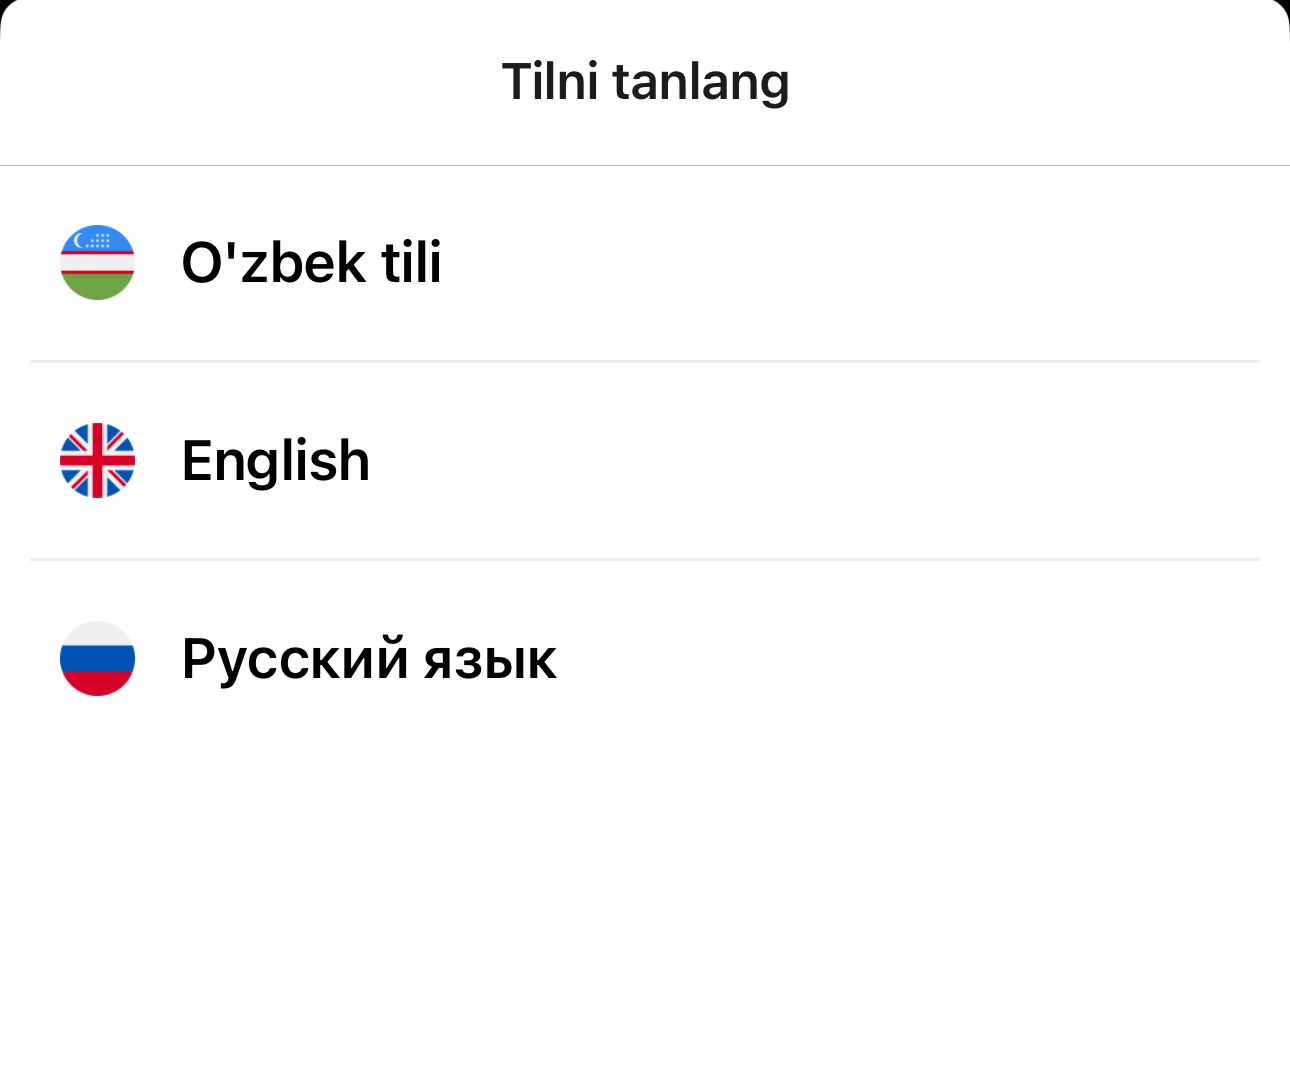Pick the middle language row, English

point(645,461)
